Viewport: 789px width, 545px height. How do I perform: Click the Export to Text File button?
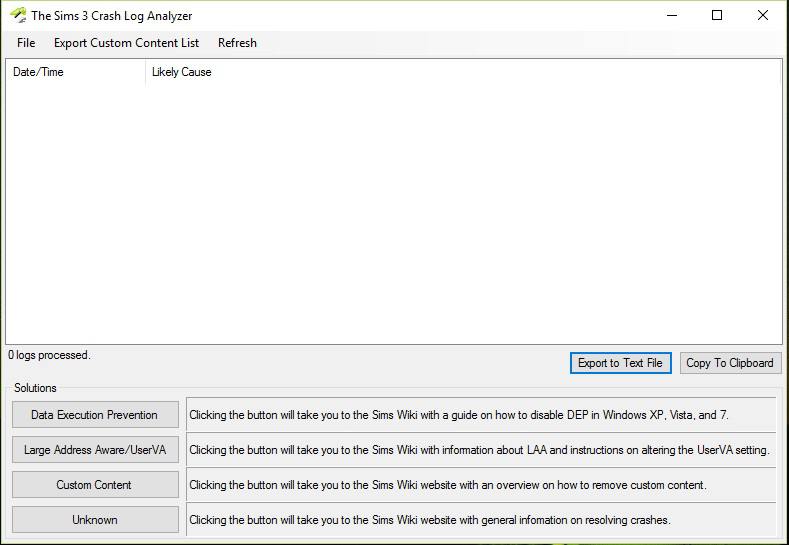[x=620, y=363]
